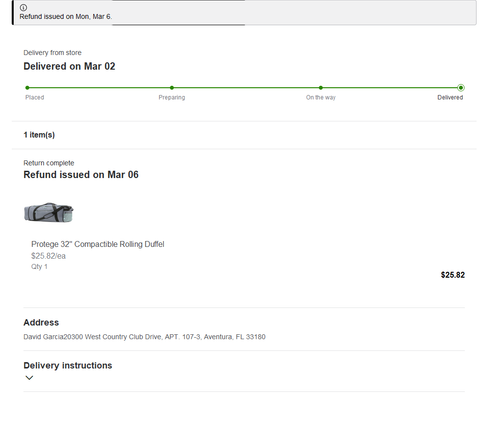The height and width of the screenshot is (423, 500).
Task: Select the Delivered step marker on tracker
Action: point(461,88)
